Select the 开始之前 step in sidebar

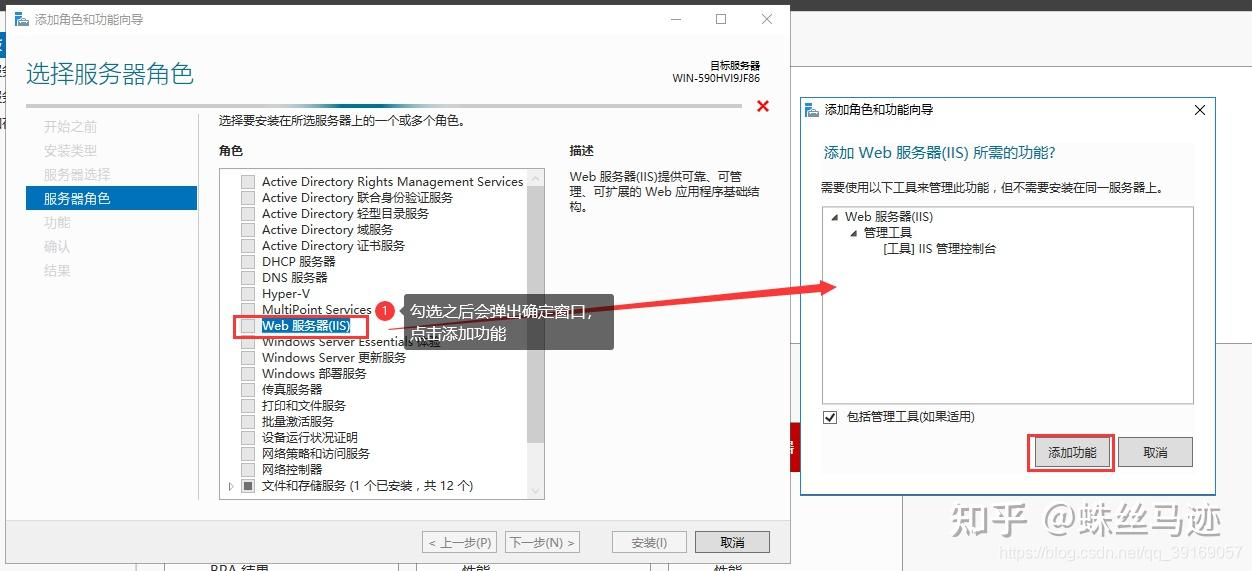tap(70, 127)
